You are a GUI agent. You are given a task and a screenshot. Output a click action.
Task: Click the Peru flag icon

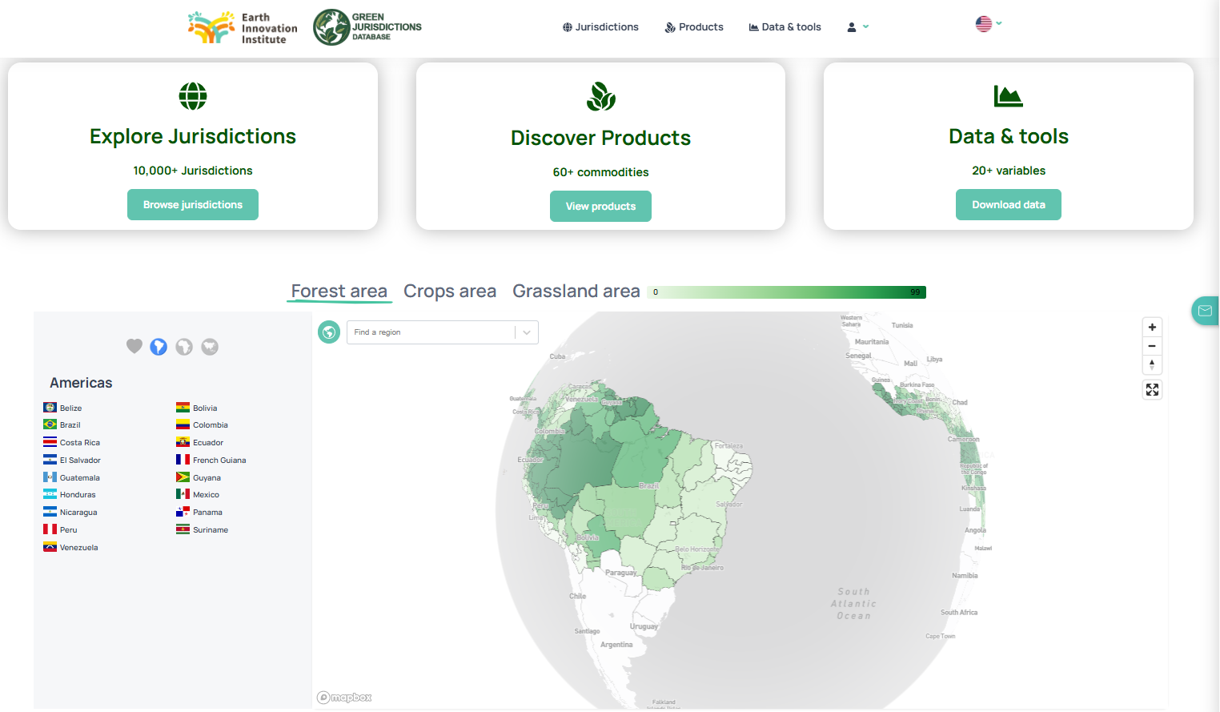50,529
